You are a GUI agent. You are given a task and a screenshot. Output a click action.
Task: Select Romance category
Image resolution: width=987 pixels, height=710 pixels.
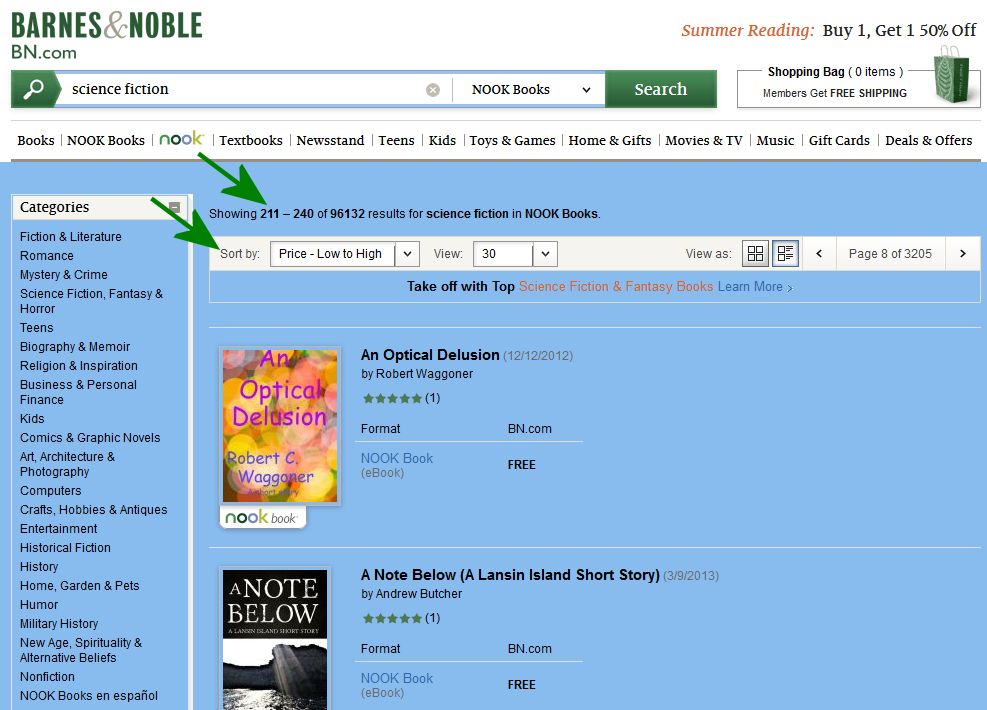tap(47, 256)
